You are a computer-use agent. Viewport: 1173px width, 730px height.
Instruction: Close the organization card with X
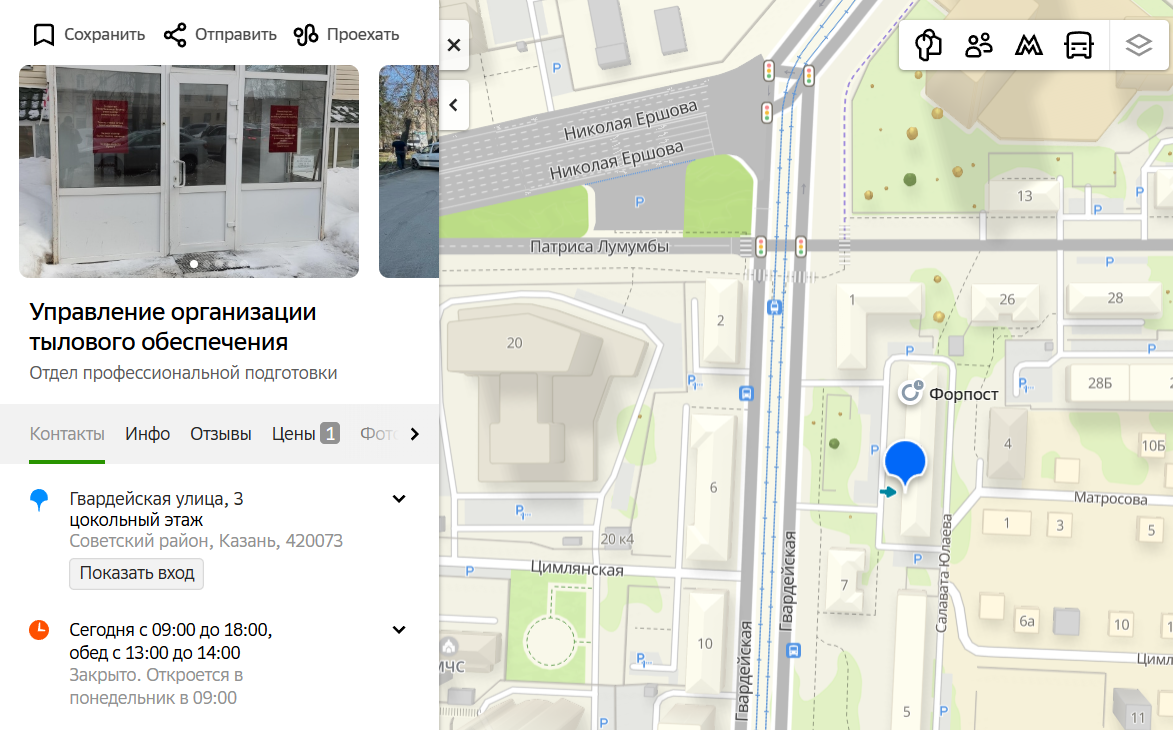(x=453, y=45)
